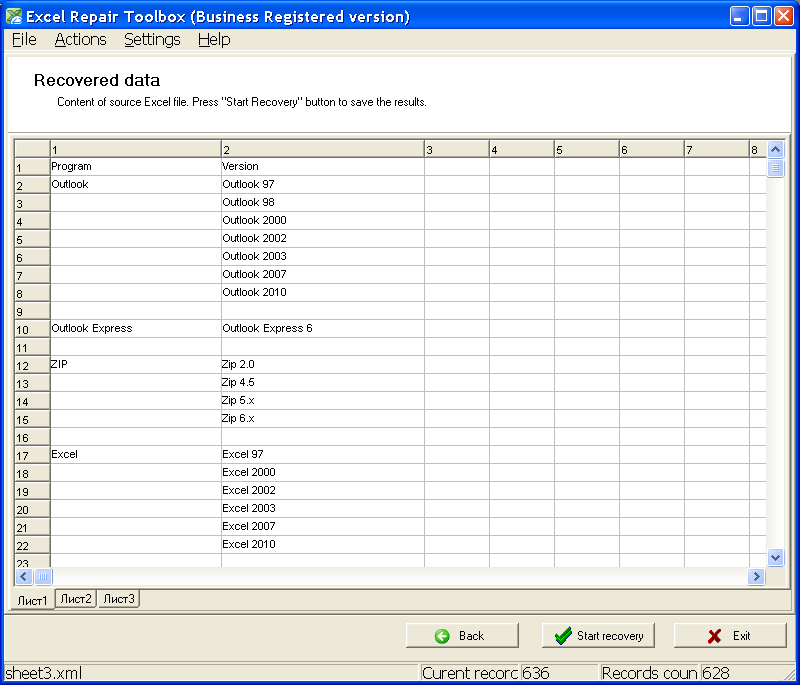Click the 'Program' cell
This screenshot has width=800, height=685.
[135, 166]
